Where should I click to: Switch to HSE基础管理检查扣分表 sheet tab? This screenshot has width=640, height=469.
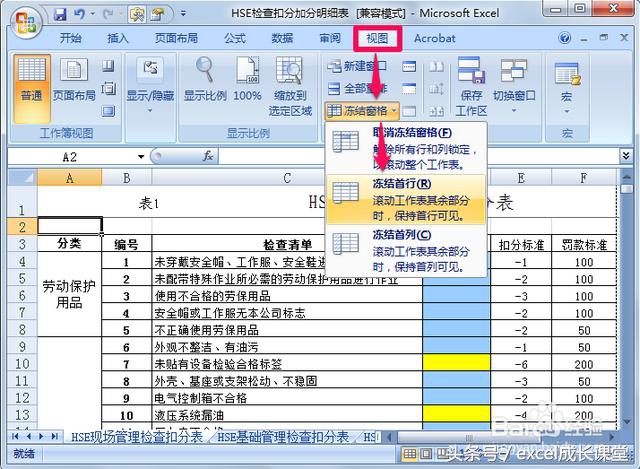285,437
